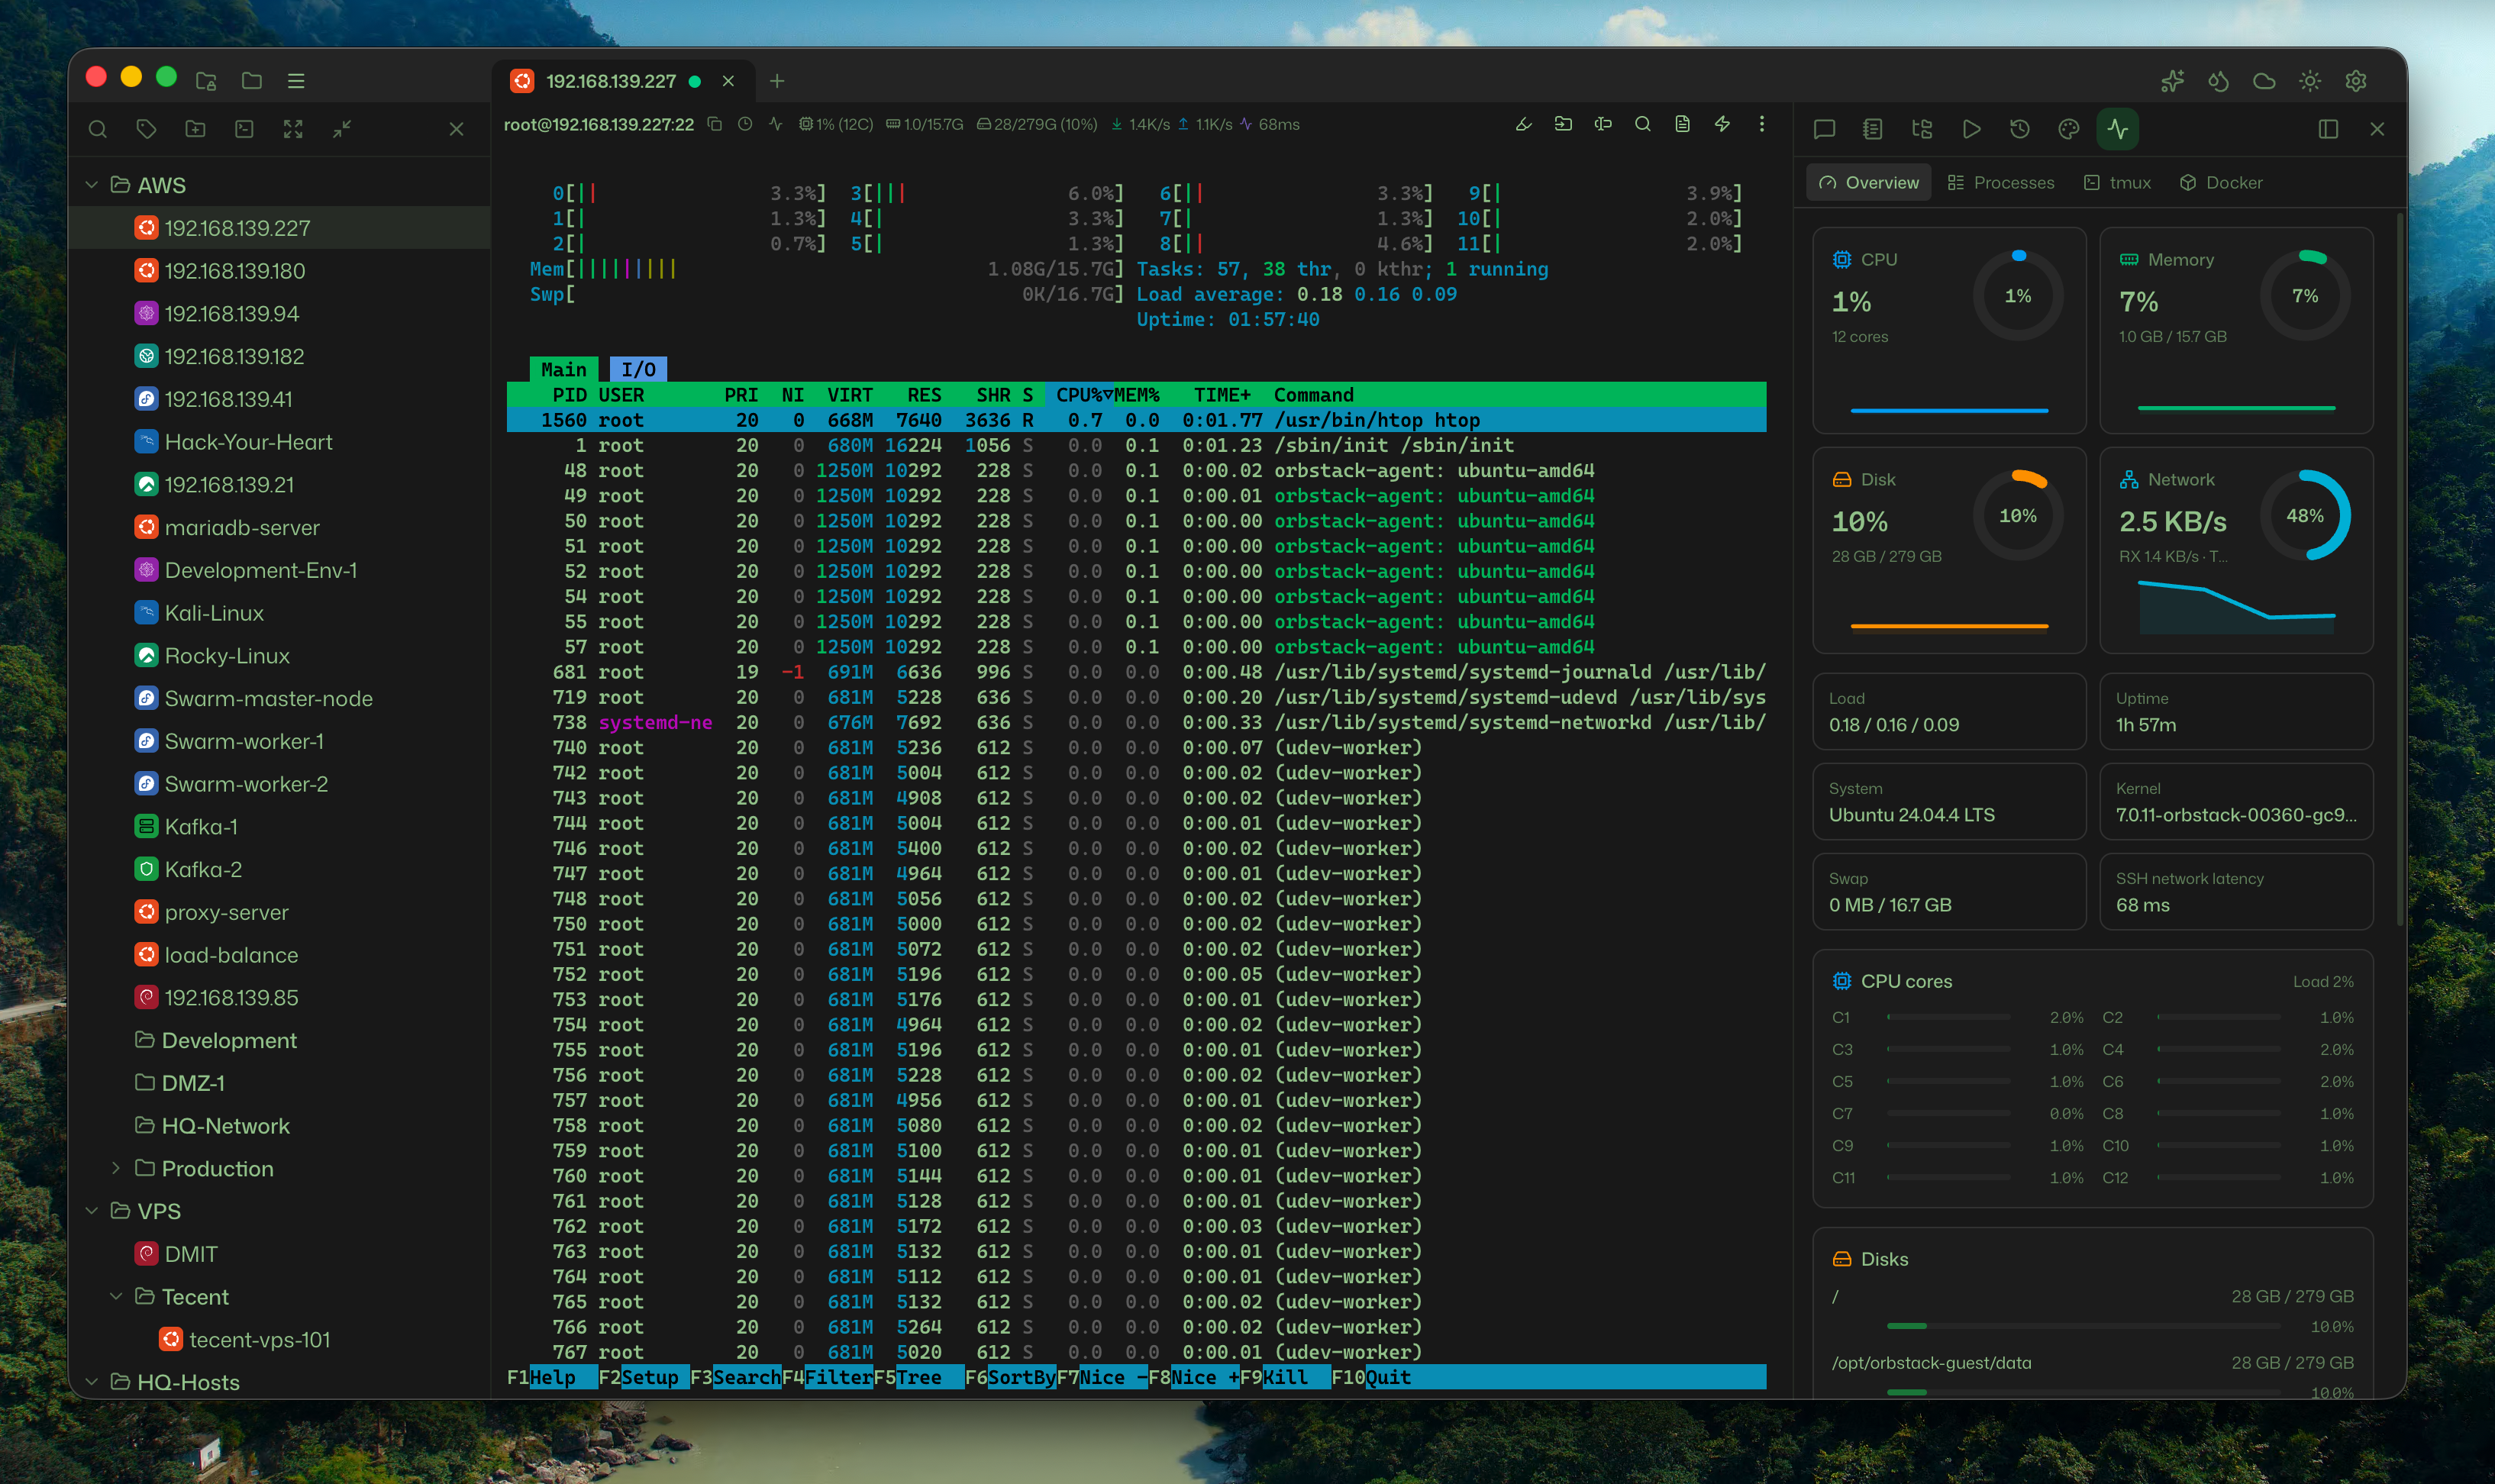Select the Overview tab

(1869, 183)
